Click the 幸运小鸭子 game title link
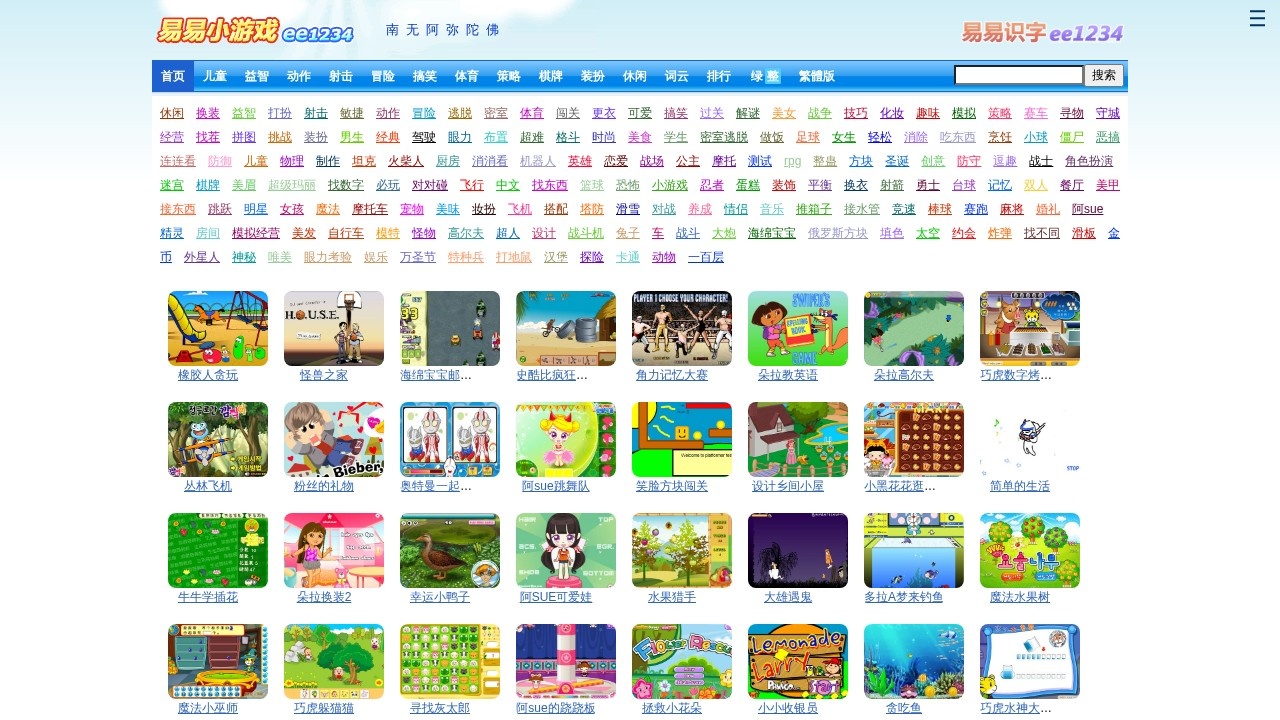The height and width of the screenshot is (720, 1280). point(440,597)
